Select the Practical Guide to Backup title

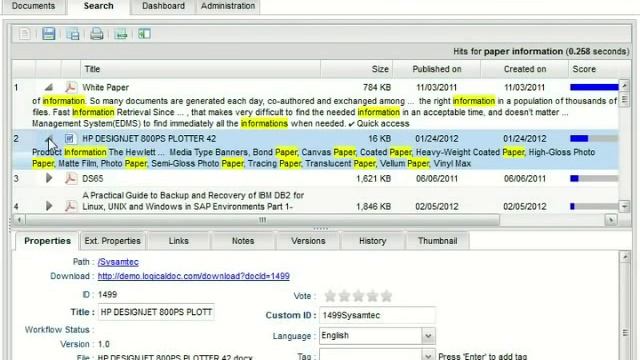tap(193, 201)
